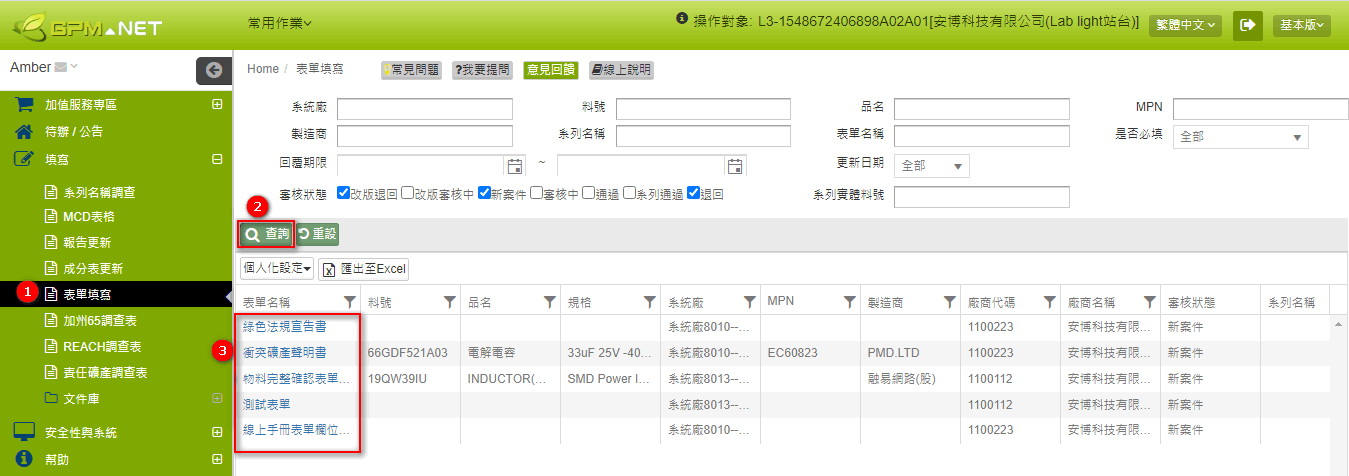Click the logout arrow icon in header

1247,25
